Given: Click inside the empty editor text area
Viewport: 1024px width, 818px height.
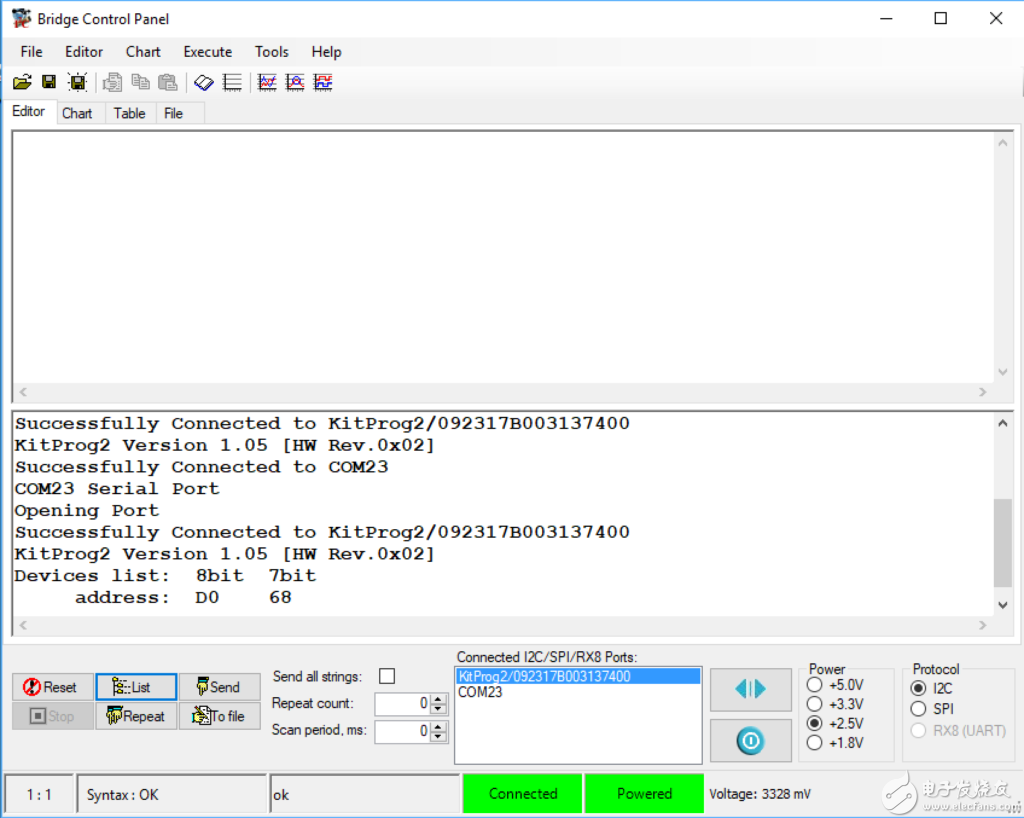Looking at the screenshot, I should coord(503,258).
